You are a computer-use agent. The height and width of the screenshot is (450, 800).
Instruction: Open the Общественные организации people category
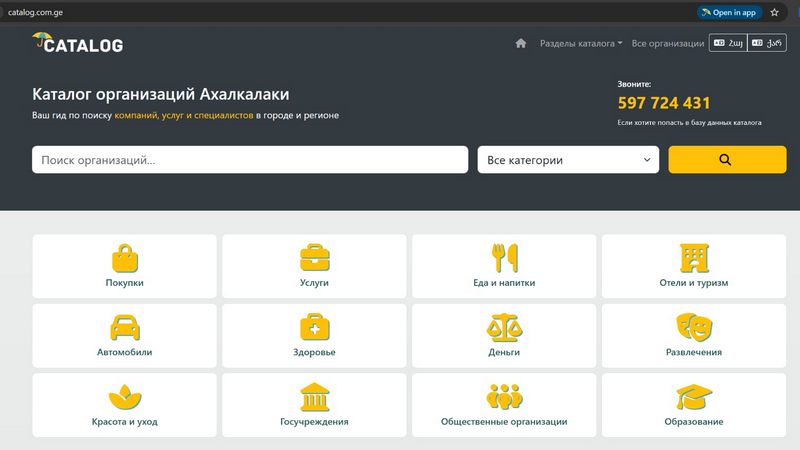504,405
